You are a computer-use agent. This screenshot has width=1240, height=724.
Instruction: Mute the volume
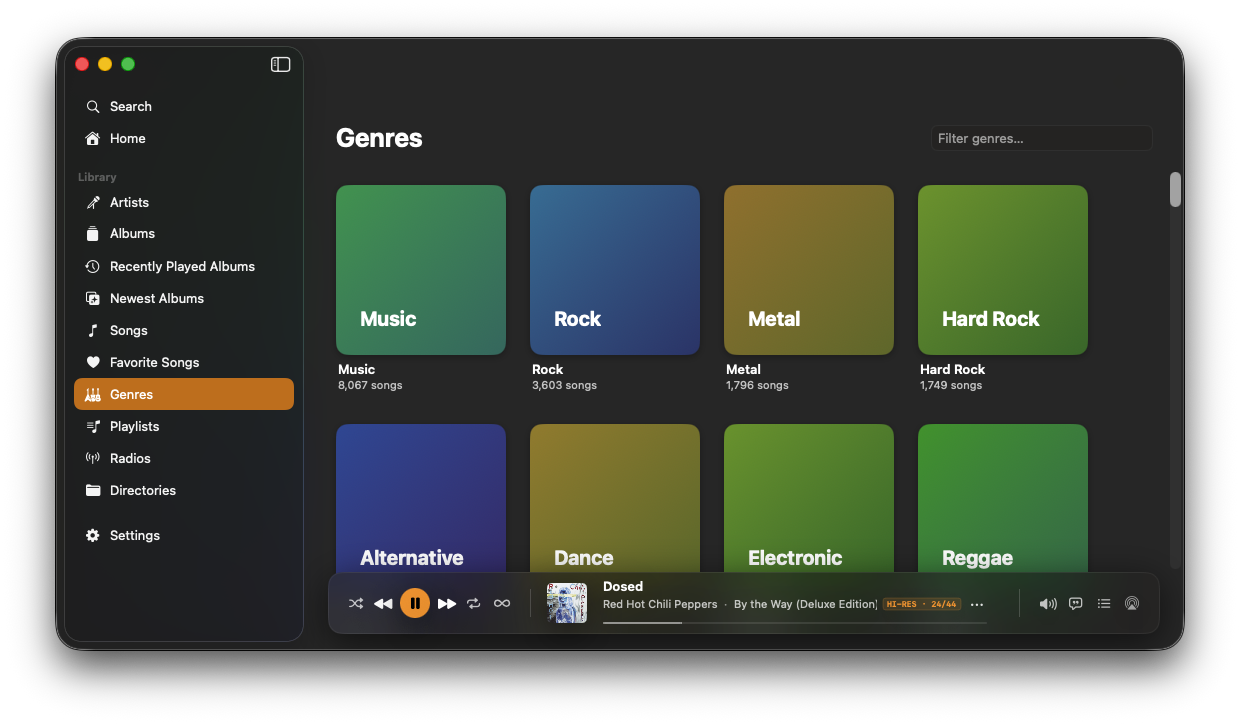pos(1047,603)
